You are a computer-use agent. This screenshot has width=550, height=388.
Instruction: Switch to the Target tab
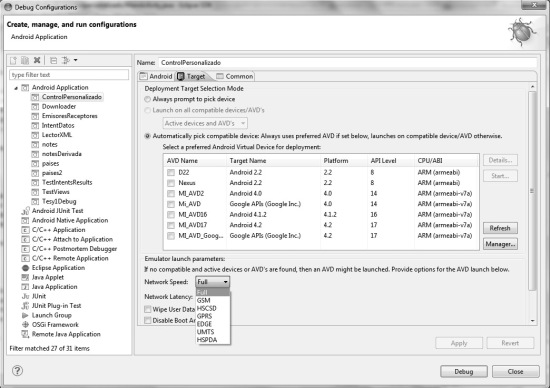[192, 76]
